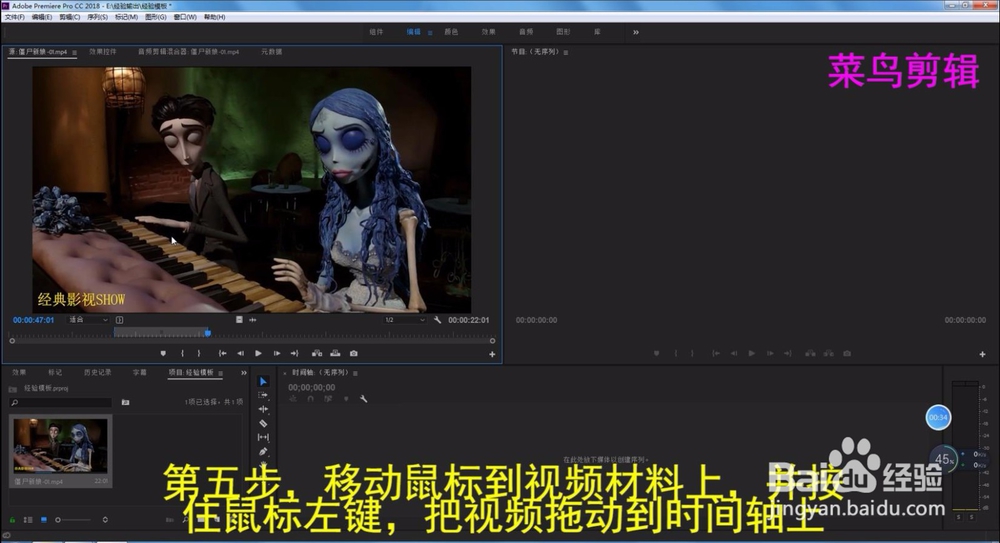
Task: Switch to 音频剪辑混合器 tab
Action: tap(188, 52)
